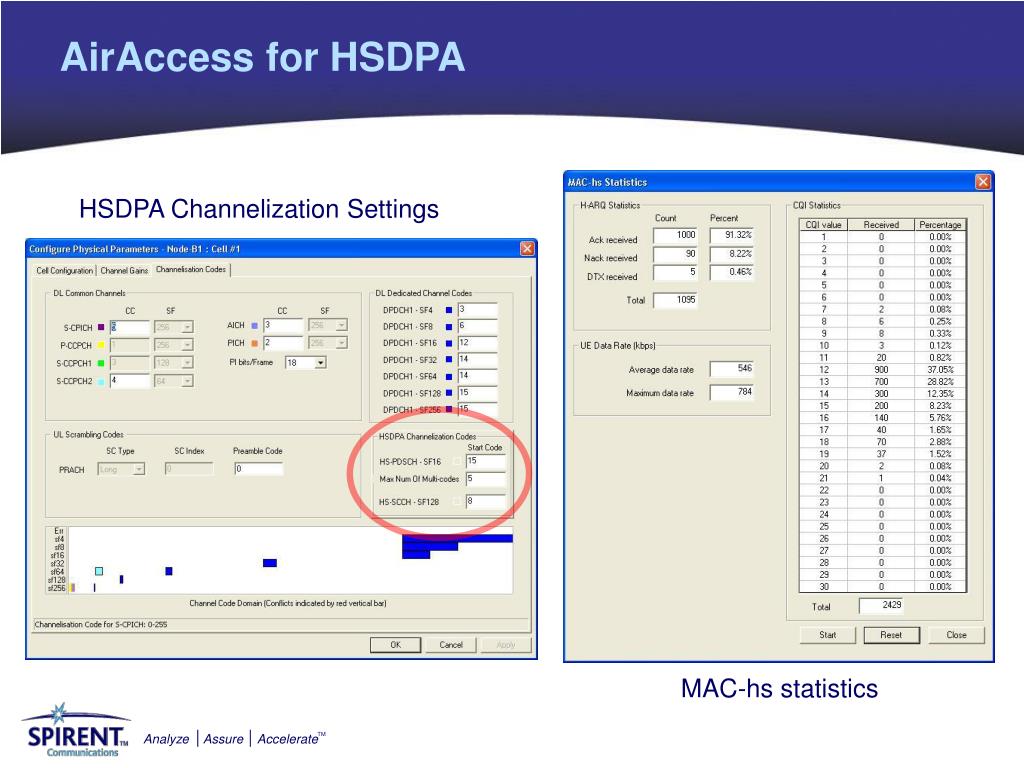Select the Channelisation Codes tab
The width and height of the screenshot is (1024, 768).
[x=191, y=269]
